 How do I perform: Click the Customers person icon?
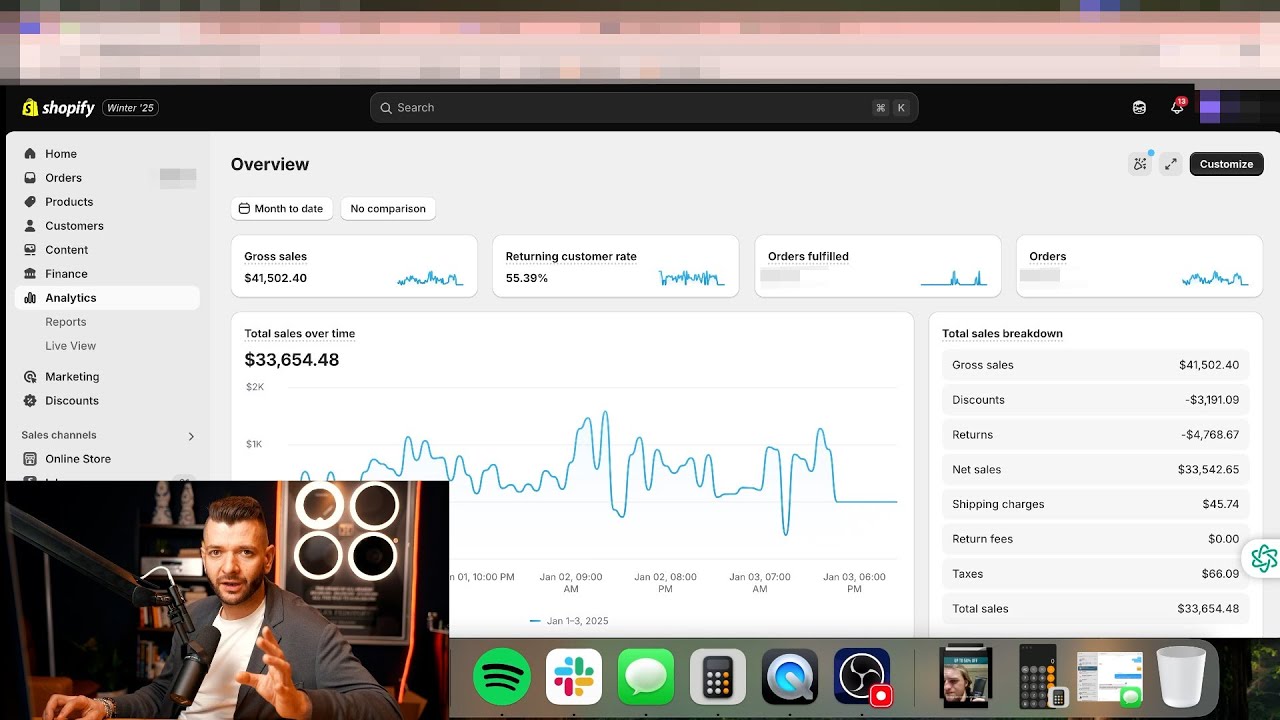tap(30, 226)
